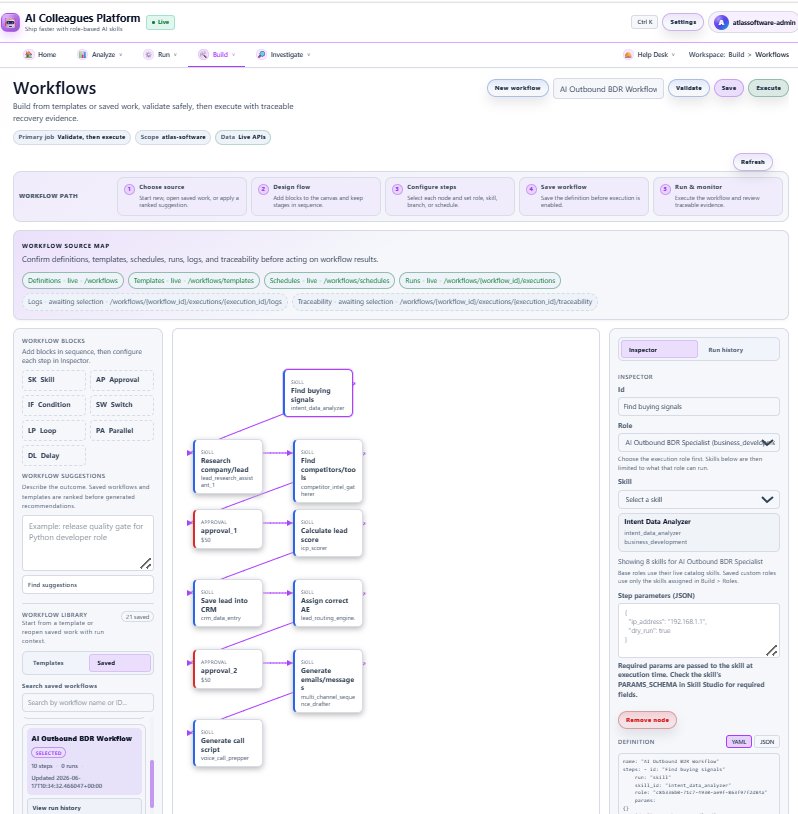This screenshot has height=814, width=798.
Task: Select the AI Outbound BDR Workflow card
Action: (x=84, y=761)
